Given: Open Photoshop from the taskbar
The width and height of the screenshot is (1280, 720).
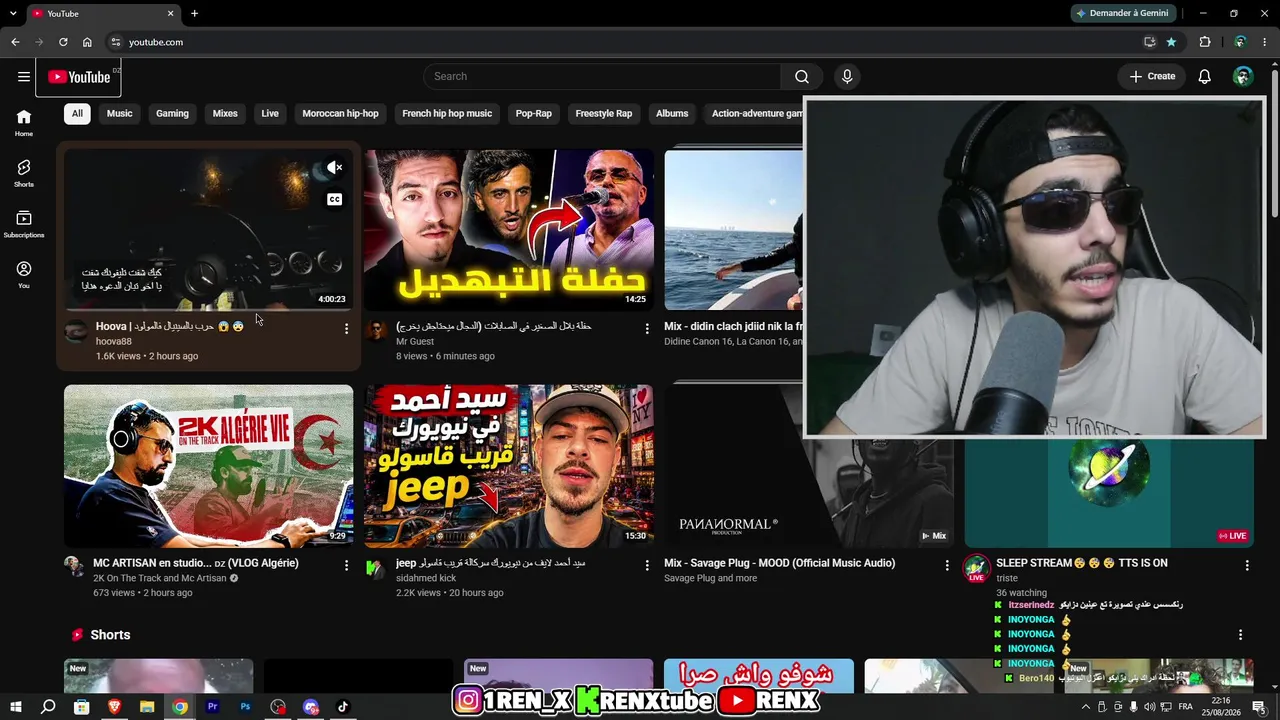Looking at the screenshot, I should (x=245, y=707).
